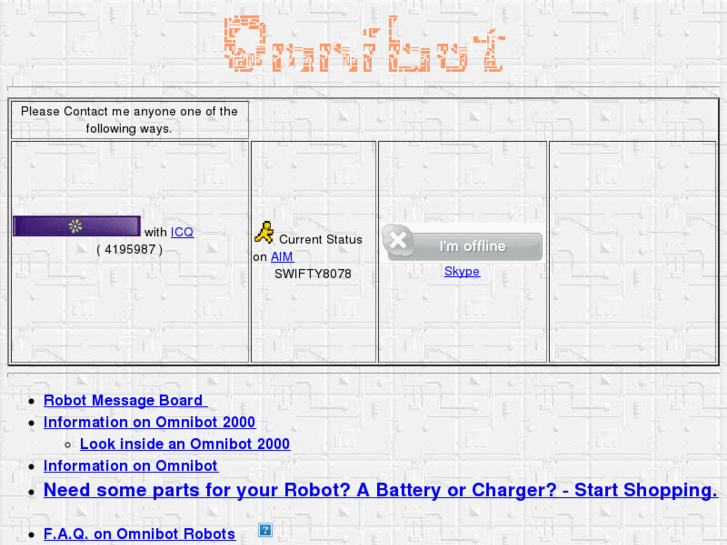Click "Please Contact me" heading text
The height and width of the screenshot is (545, 727).
[129, 120]
